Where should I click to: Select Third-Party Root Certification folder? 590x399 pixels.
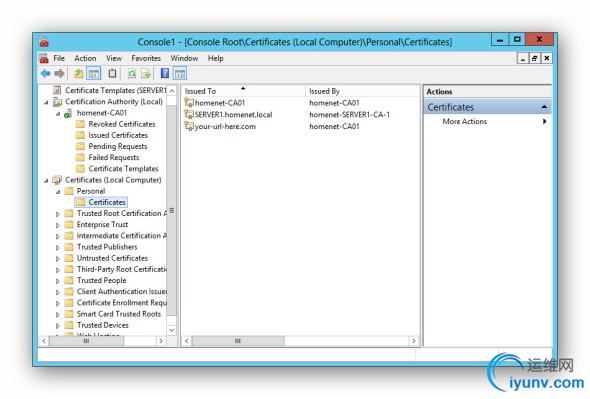pyautogui.click(x=122, y=269)
